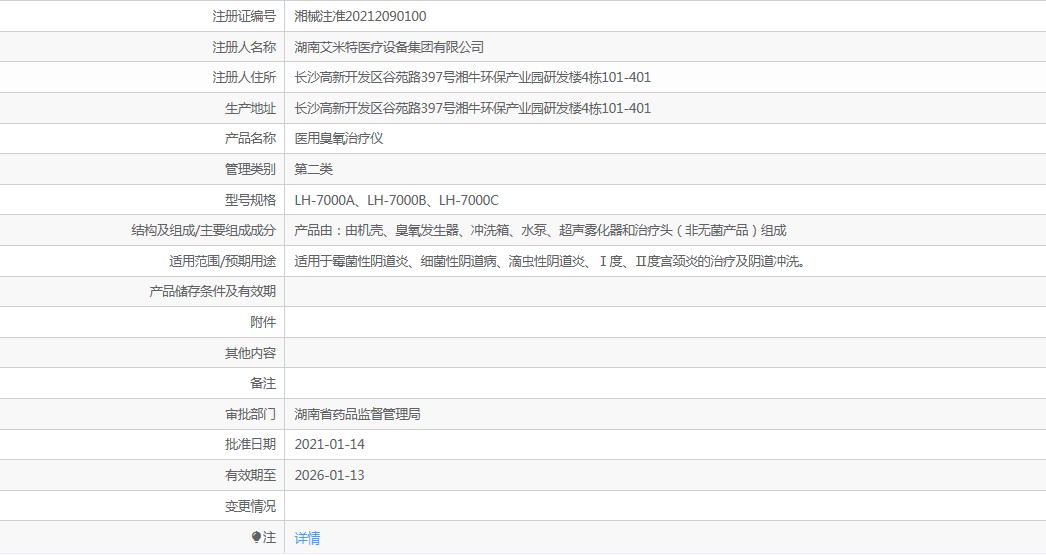This screenshot has height=556, width=1046.
Task: Click the 其他内容 label
Action: tap(250, 352)
